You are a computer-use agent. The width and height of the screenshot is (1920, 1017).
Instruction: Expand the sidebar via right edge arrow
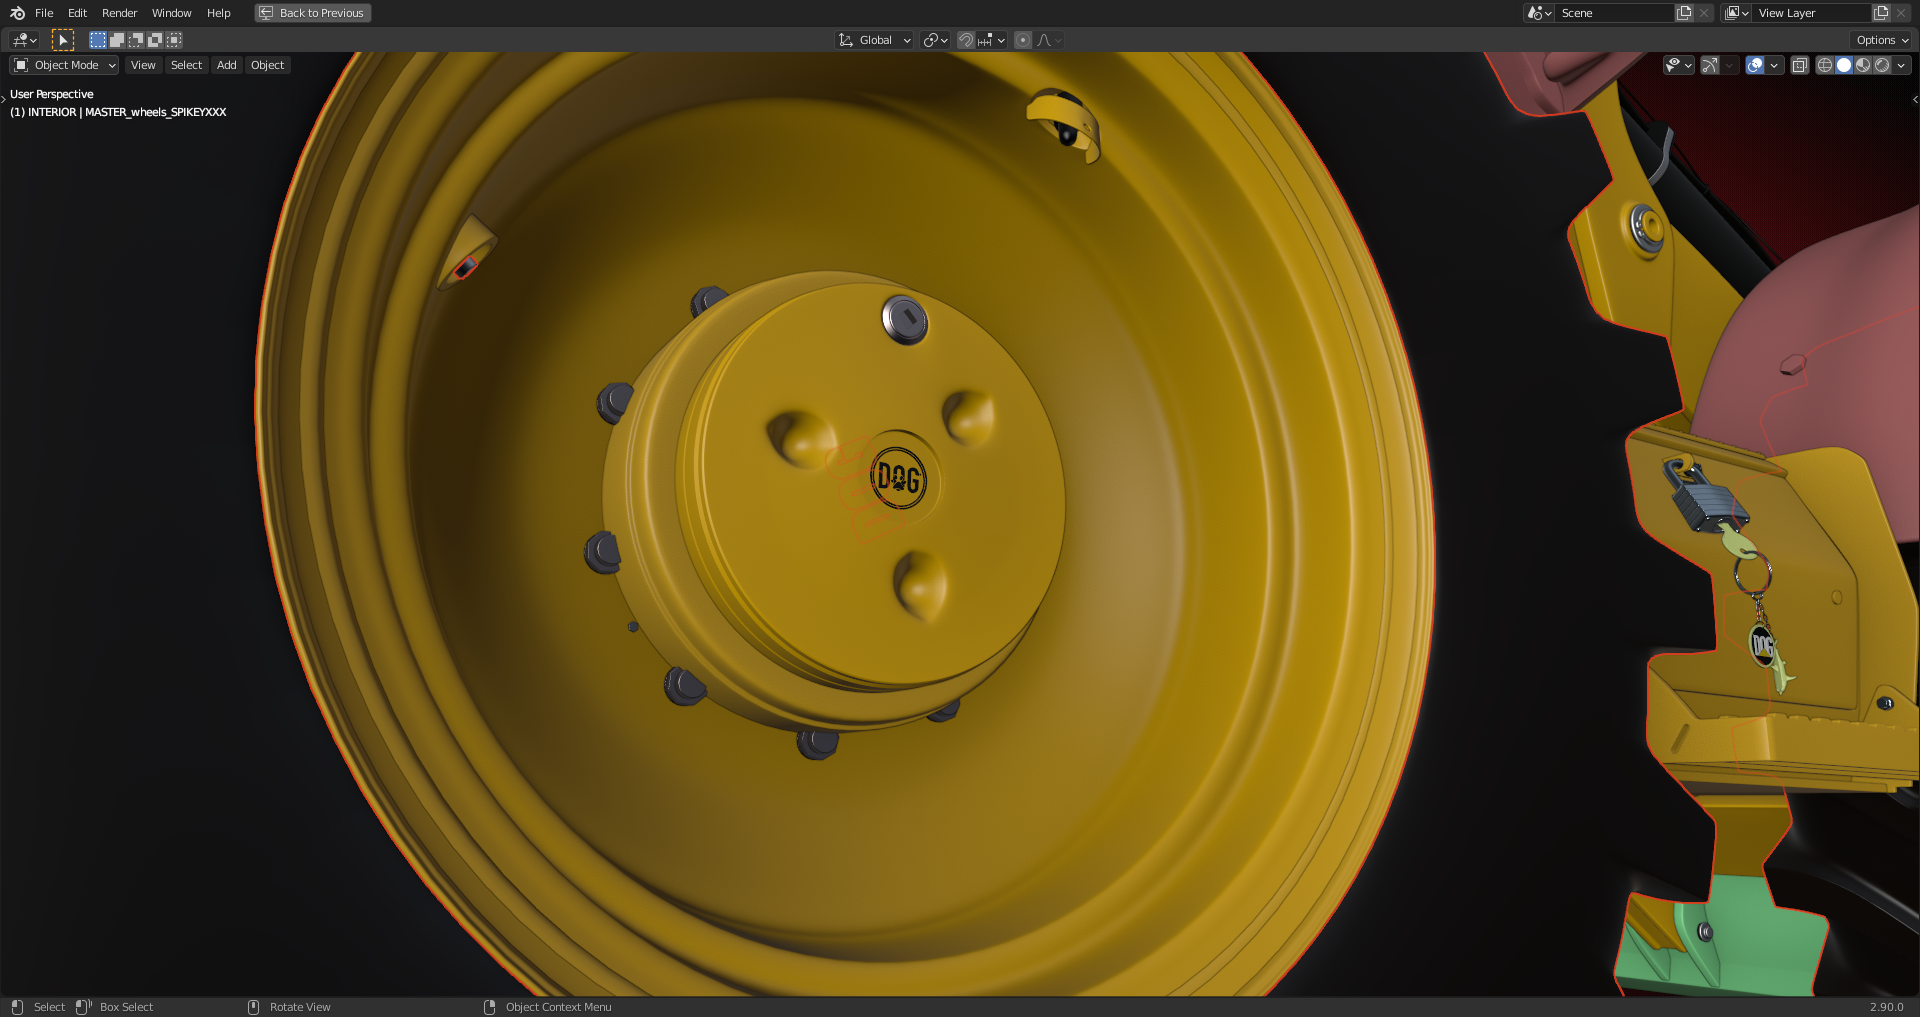point(1915,99)
